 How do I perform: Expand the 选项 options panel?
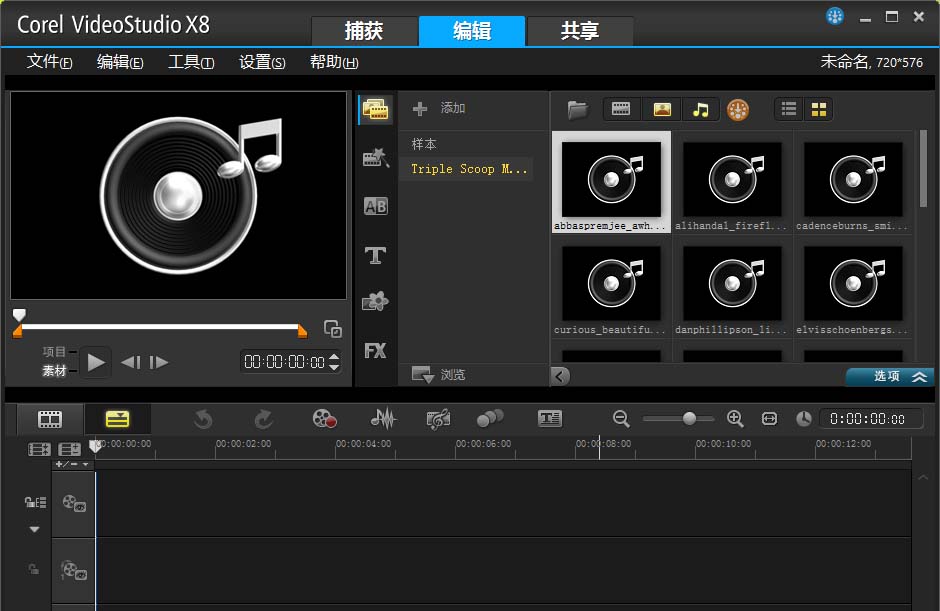point(889,376)
